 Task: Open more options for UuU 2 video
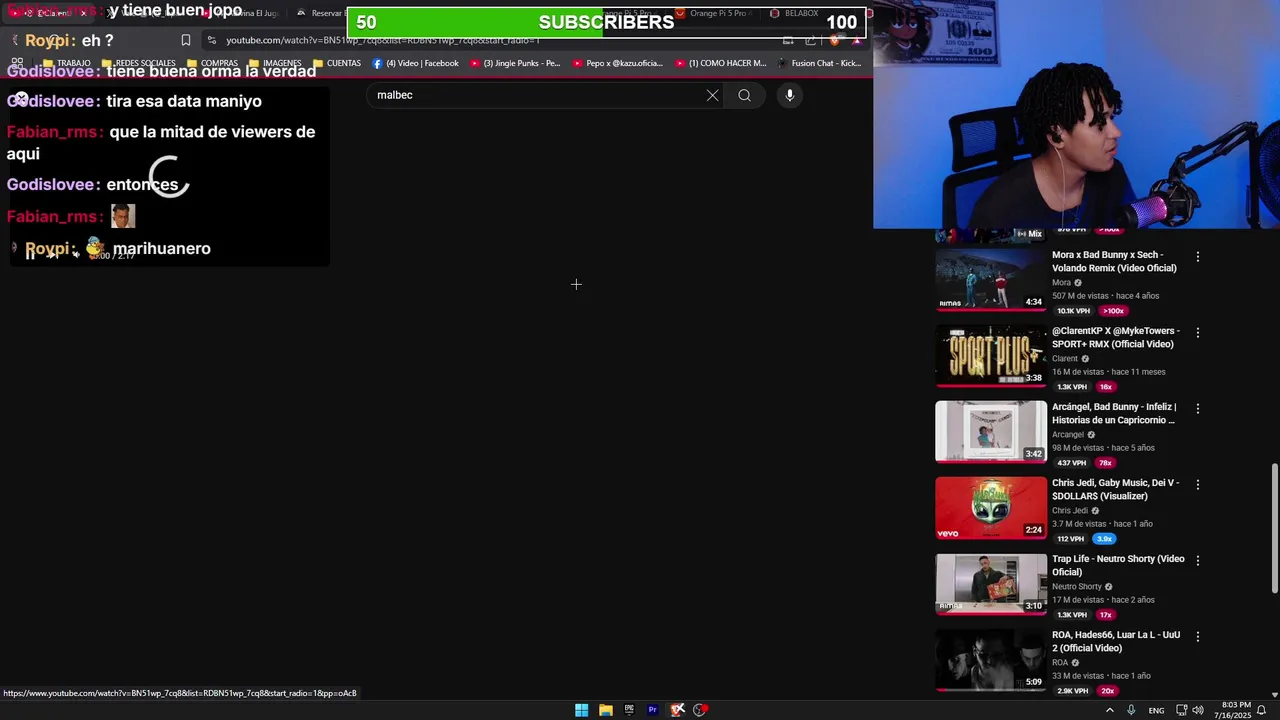point(1197,637)
